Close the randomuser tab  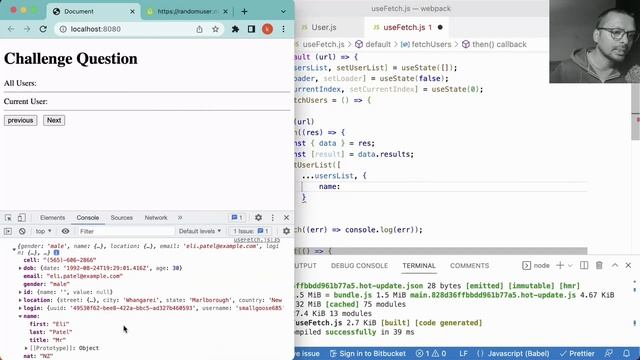(x=225, y=11)
